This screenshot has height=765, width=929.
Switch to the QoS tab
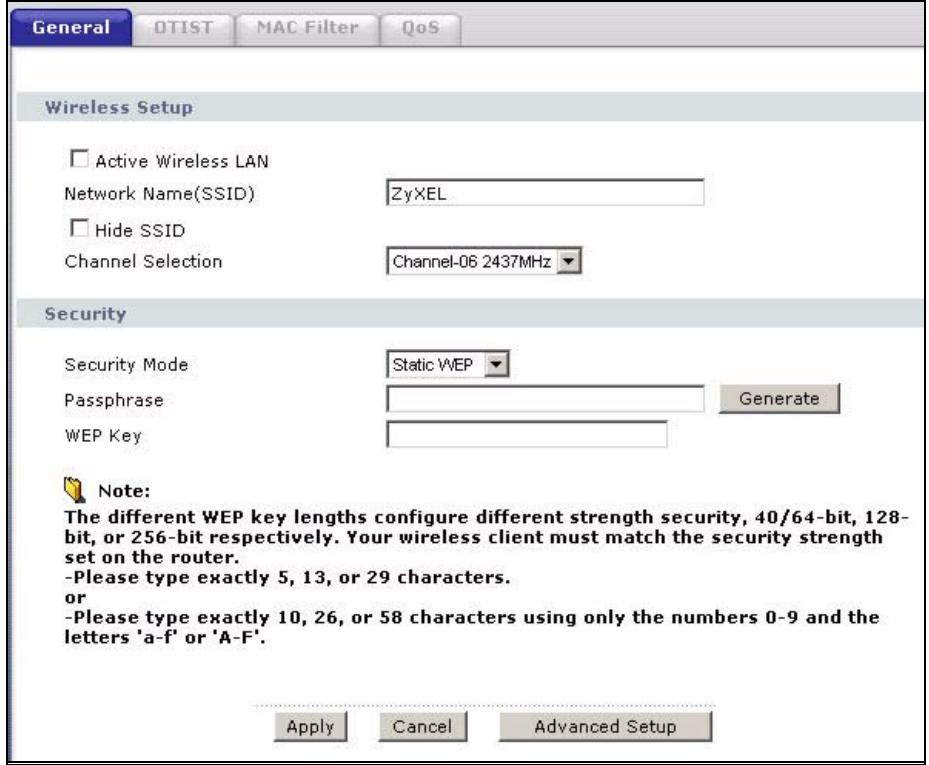coord(420,28)
